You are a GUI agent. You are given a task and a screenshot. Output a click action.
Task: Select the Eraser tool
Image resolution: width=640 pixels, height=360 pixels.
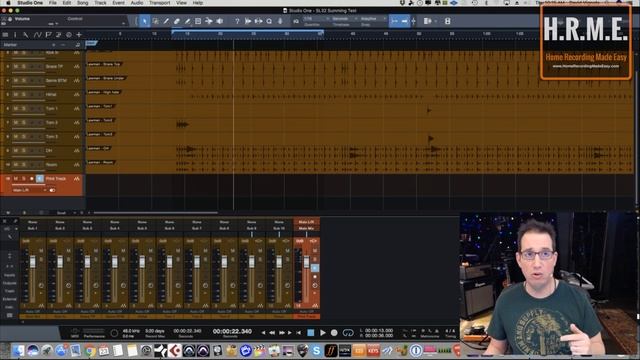pos(177,21)
